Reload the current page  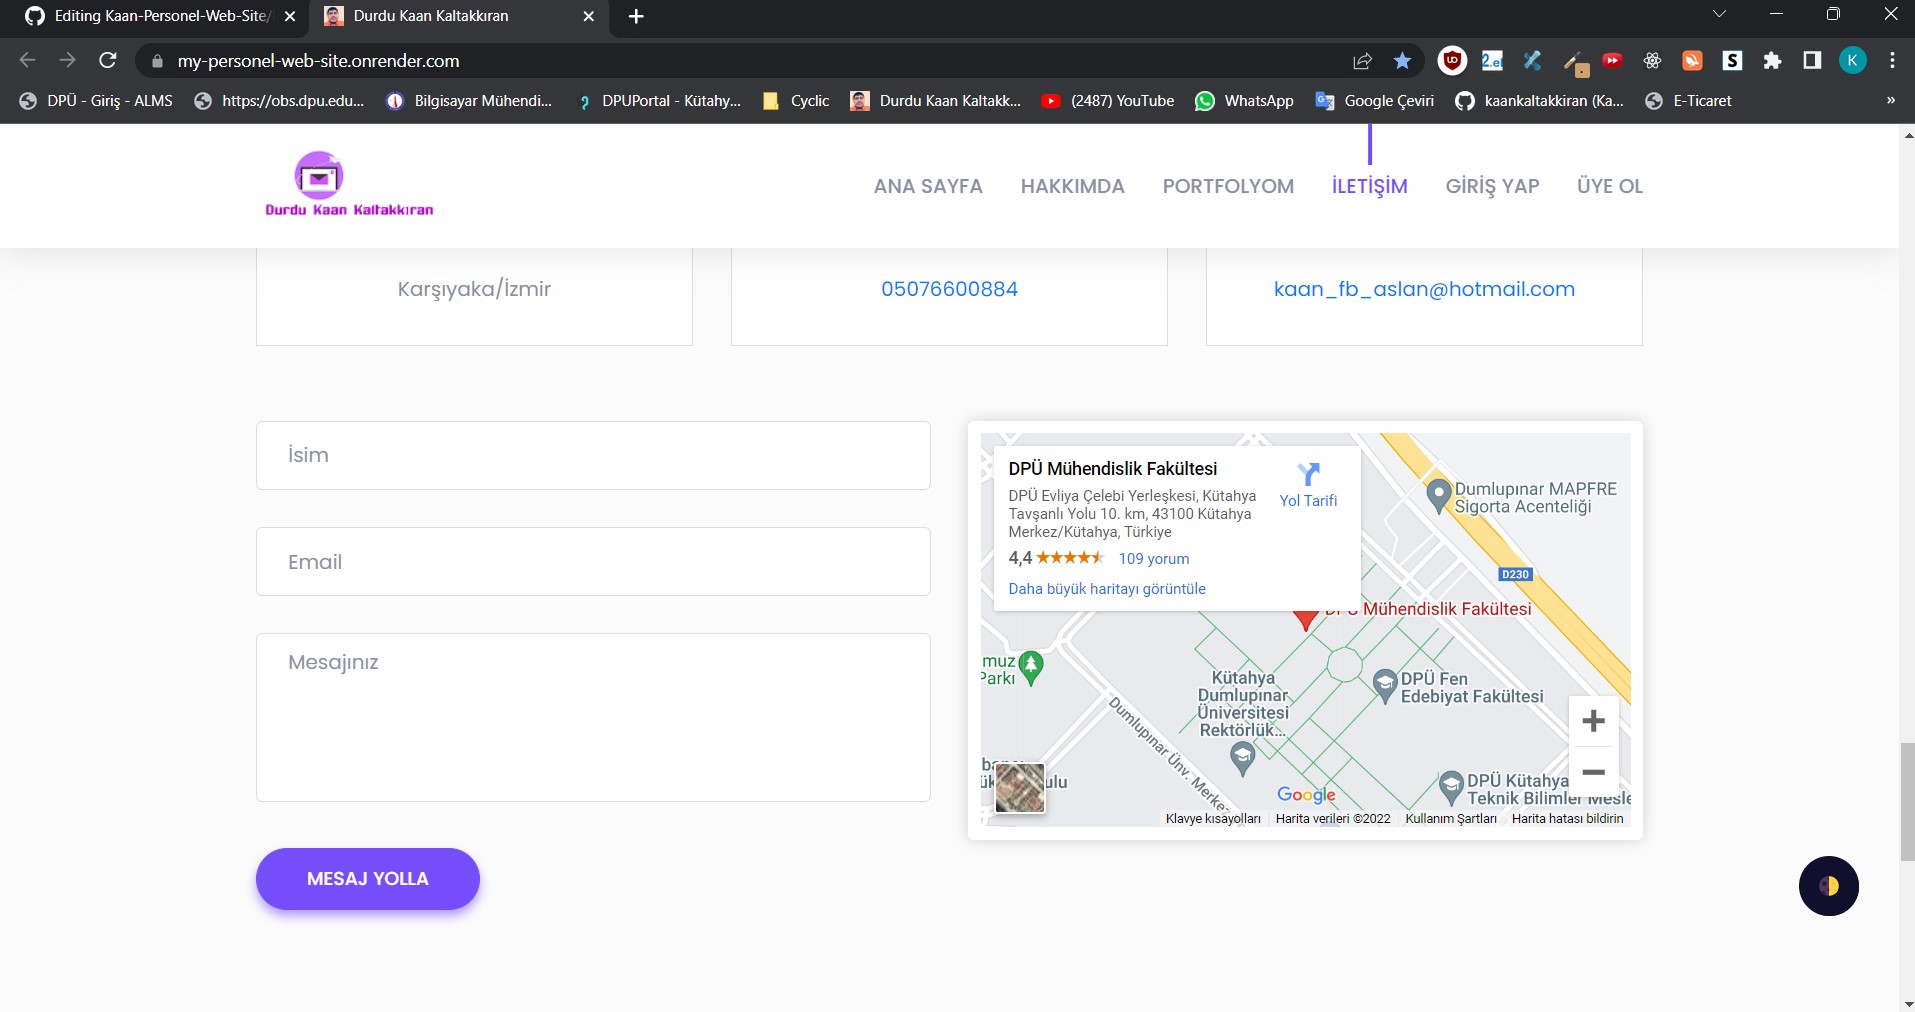(108, 61)
